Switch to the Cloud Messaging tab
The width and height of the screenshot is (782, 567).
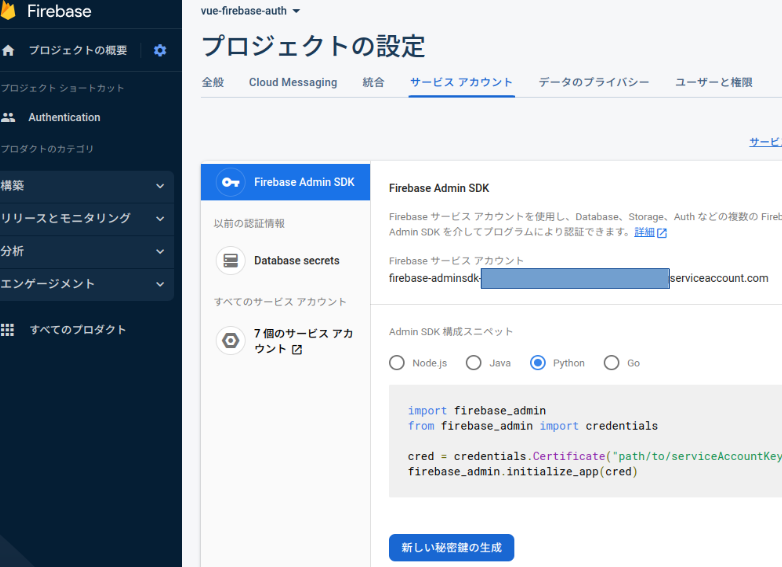[293, 82]
